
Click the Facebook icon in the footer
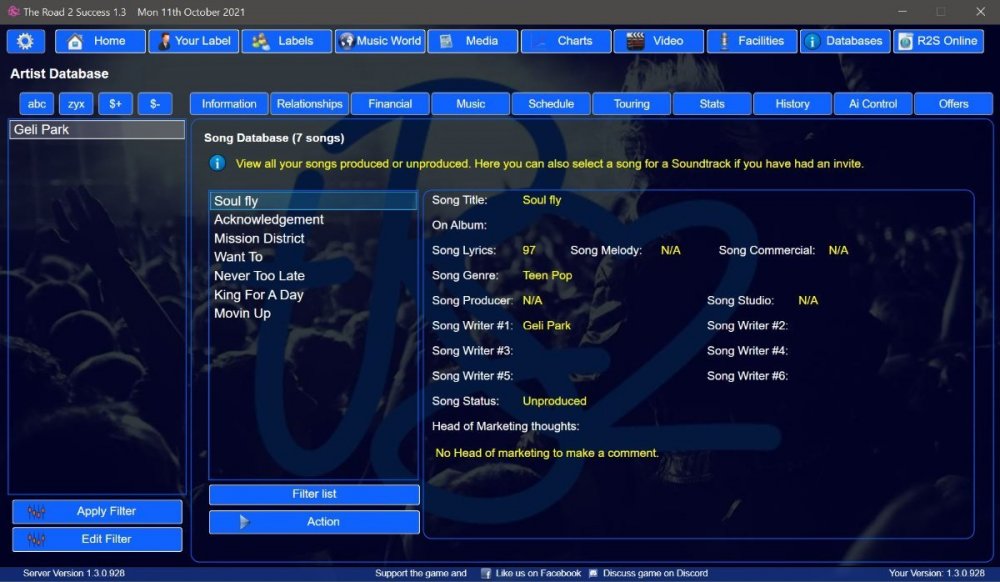point(486,573)
